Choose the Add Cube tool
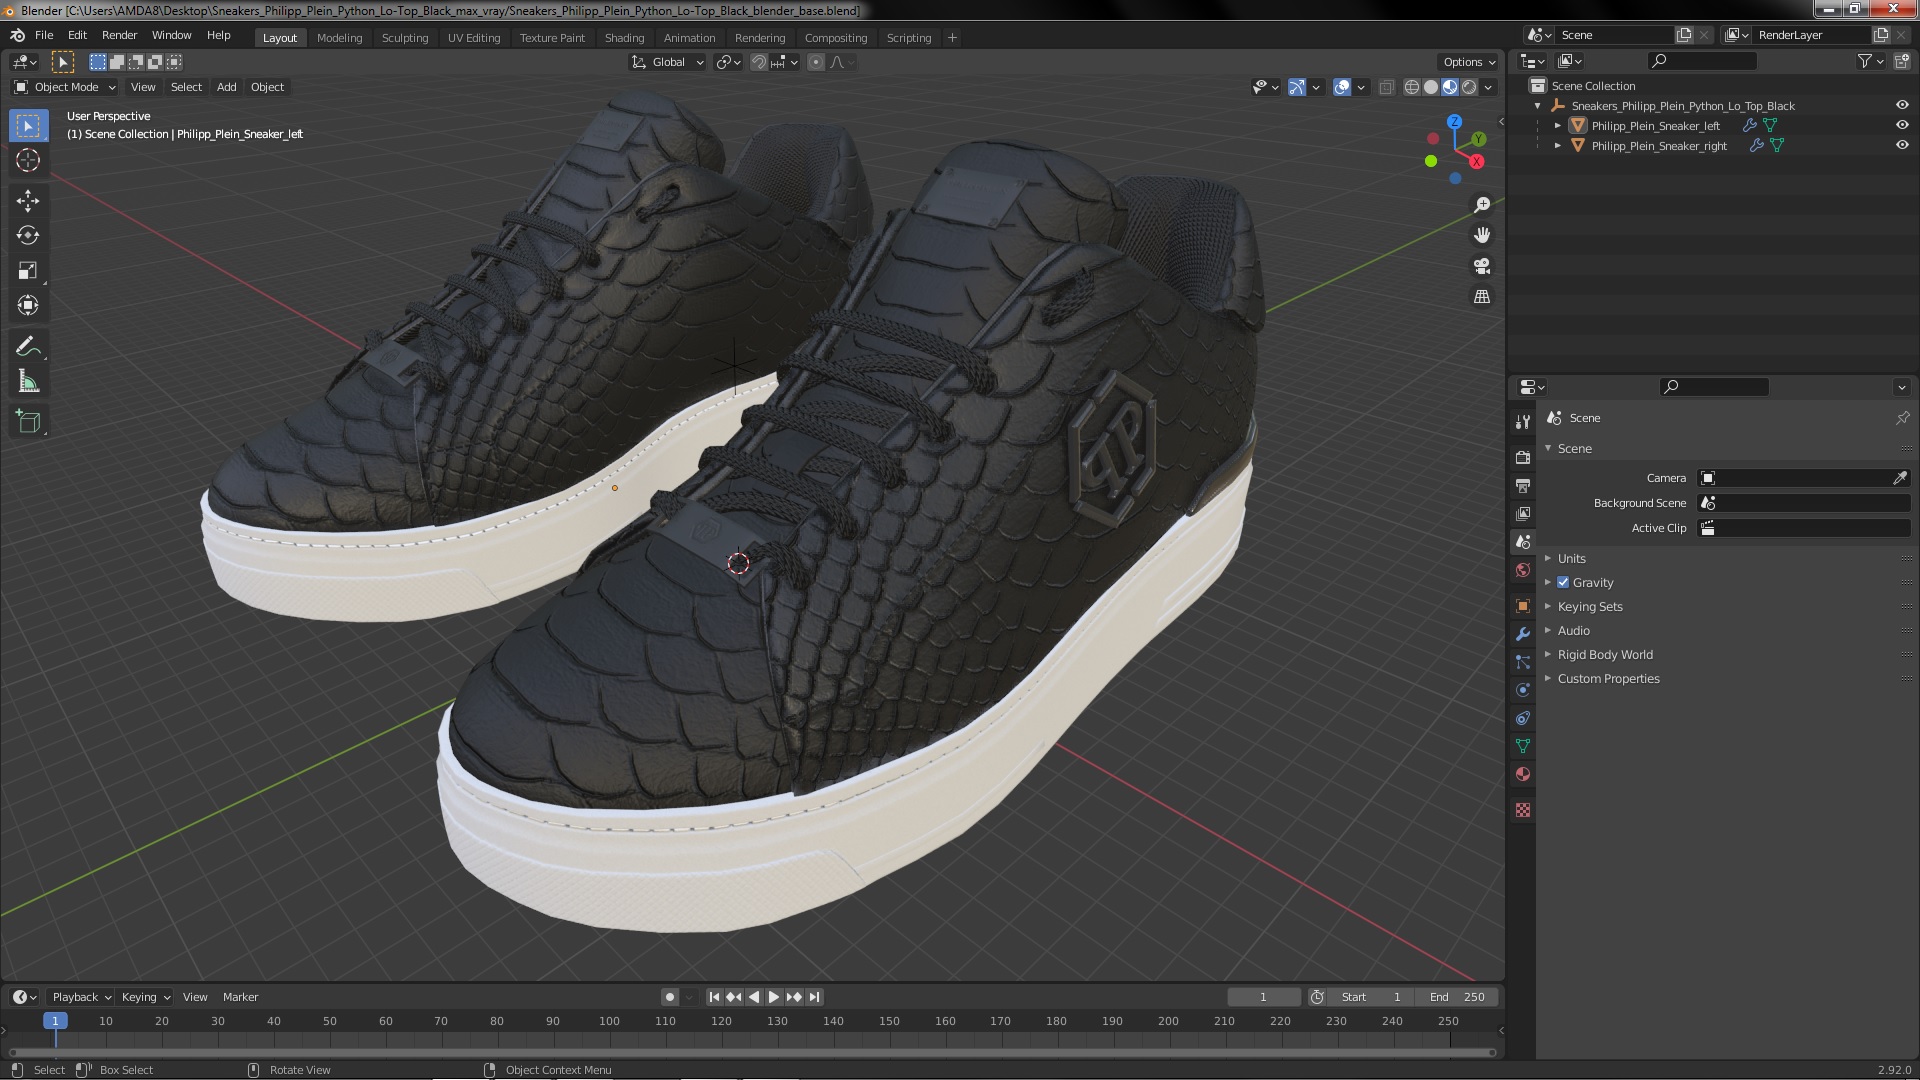 [28, 422]
